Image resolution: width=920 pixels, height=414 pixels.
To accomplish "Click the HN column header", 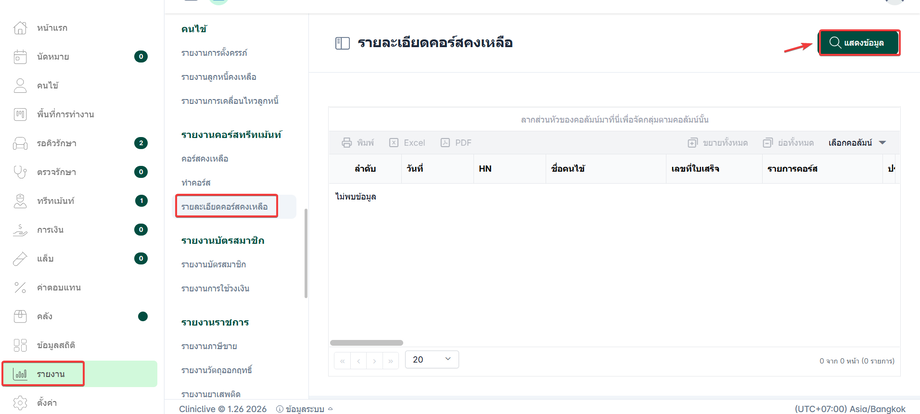I will pos(509,169).
